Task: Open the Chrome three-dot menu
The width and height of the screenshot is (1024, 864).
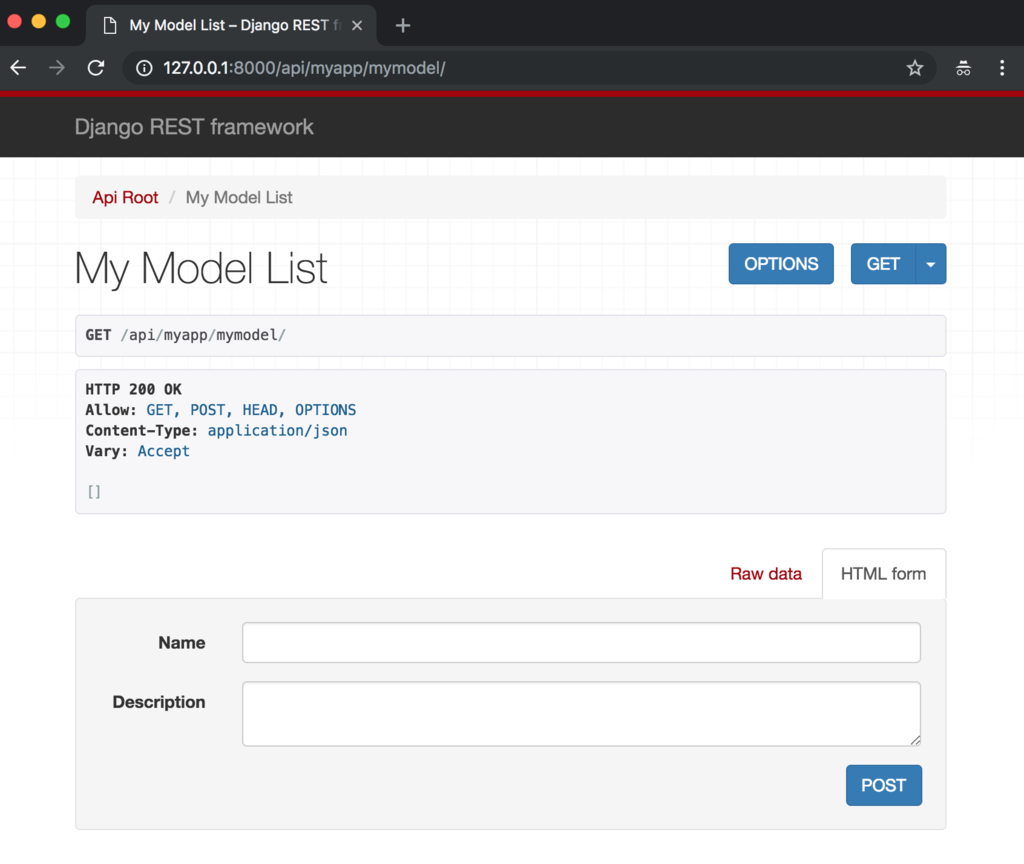Action: [1002, 68]
